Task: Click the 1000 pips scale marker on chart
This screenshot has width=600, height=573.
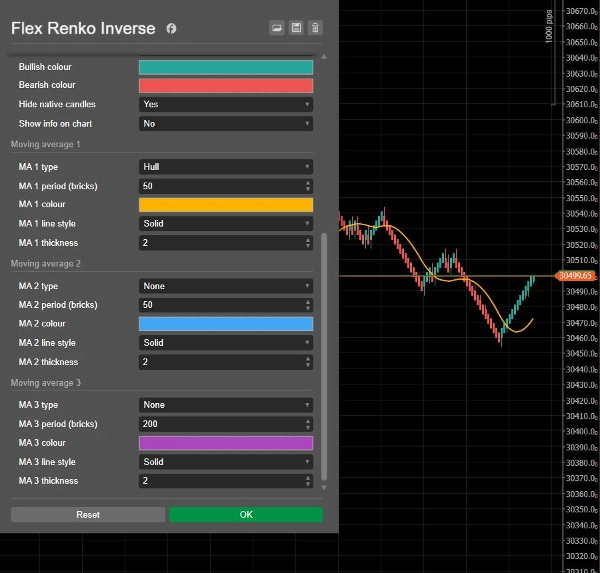Action: [x=549, y=26]
